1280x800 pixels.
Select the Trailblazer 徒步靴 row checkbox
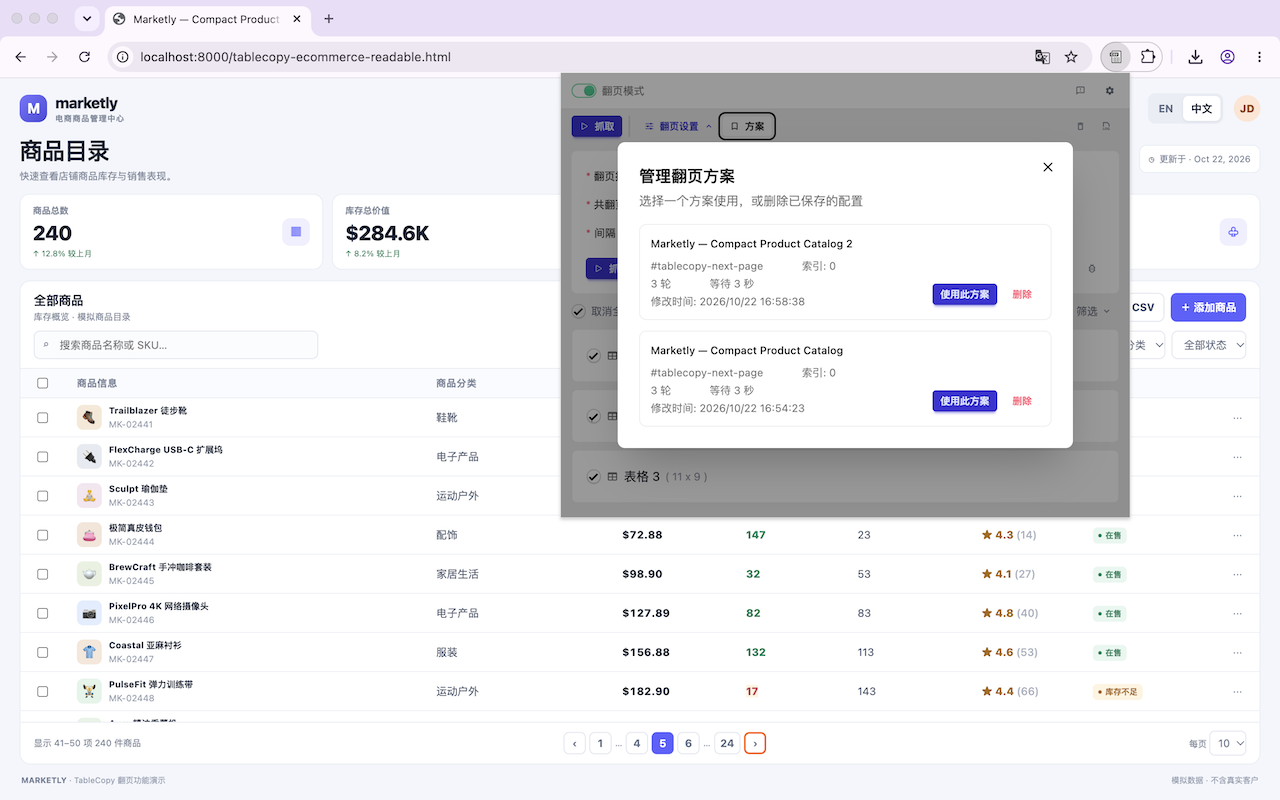click(42, 417)
